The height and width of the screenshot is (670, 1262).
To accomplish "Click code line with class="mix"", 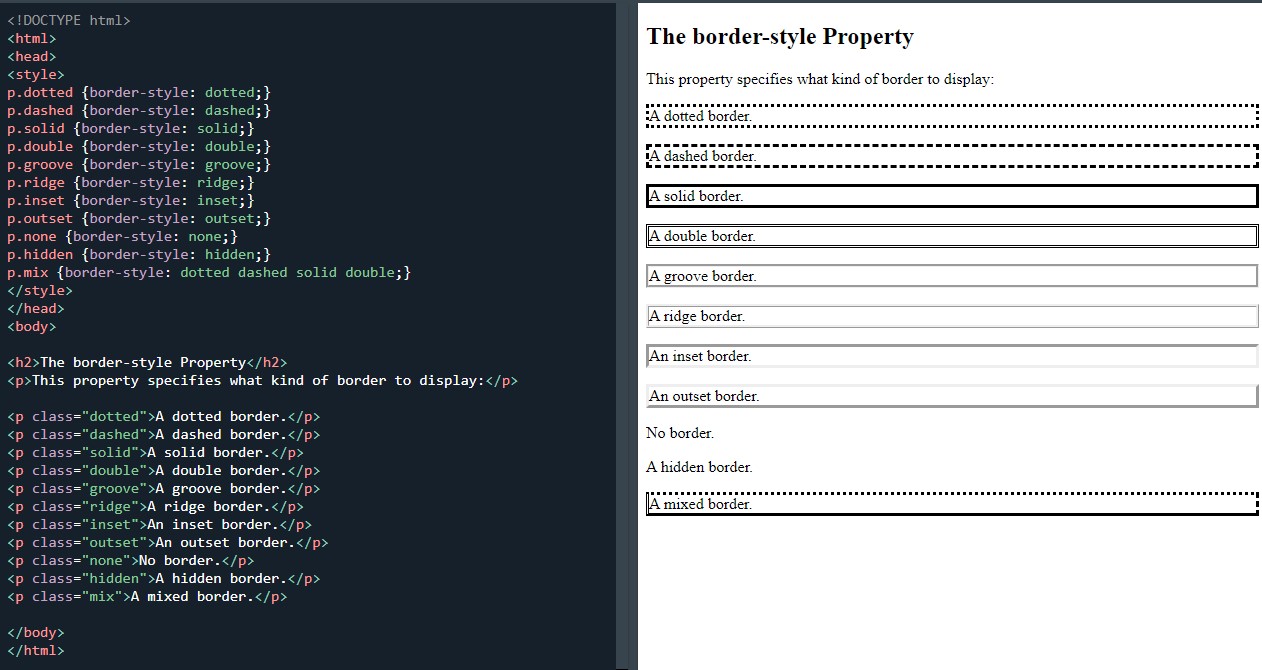I will [147, 596].
